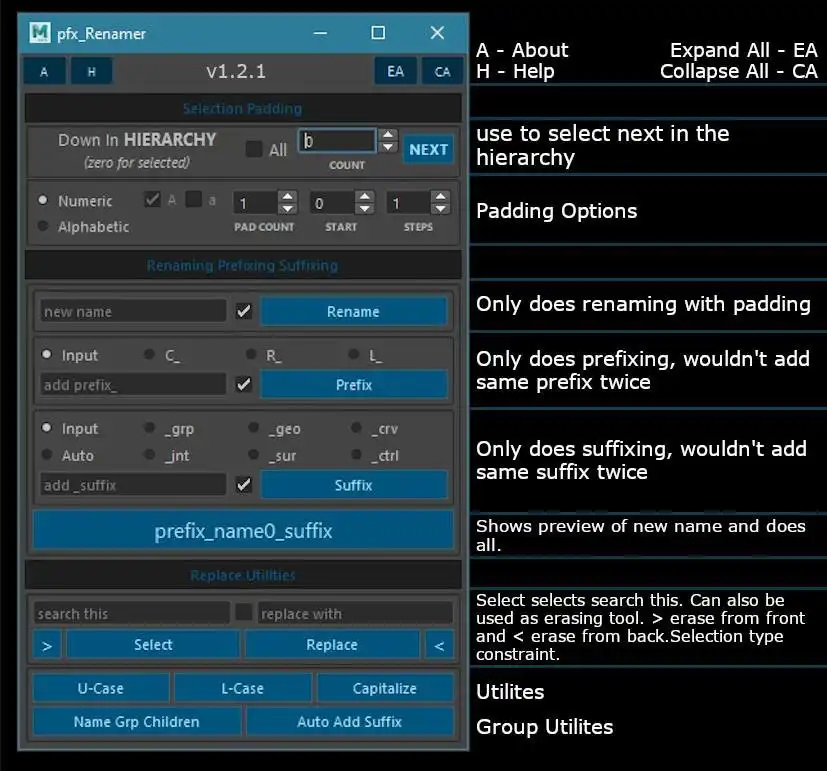Open About via the A button
Viewport: 827px width, 771px height.
coord(44,72)
